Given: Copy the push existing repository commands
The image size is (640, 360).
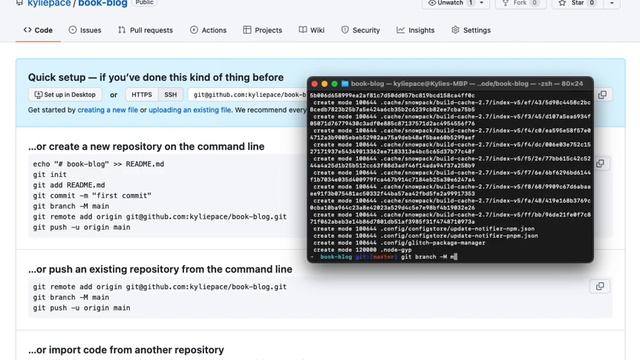Looking at the screenshot, I should point(600,286).
